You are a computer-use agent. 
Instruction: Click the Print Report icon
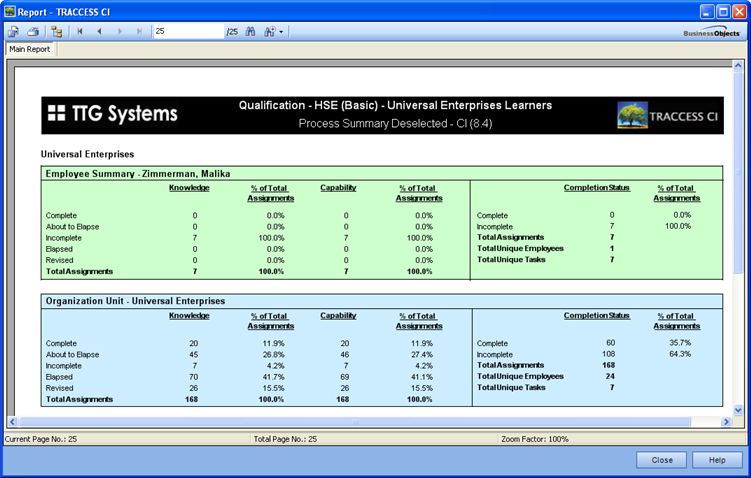(33, 32)
